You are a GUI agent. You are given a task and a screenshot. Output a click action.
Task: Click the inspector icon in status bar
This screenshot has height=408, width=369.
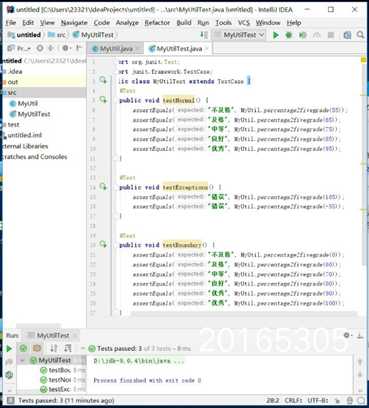(x=349, y=400)
